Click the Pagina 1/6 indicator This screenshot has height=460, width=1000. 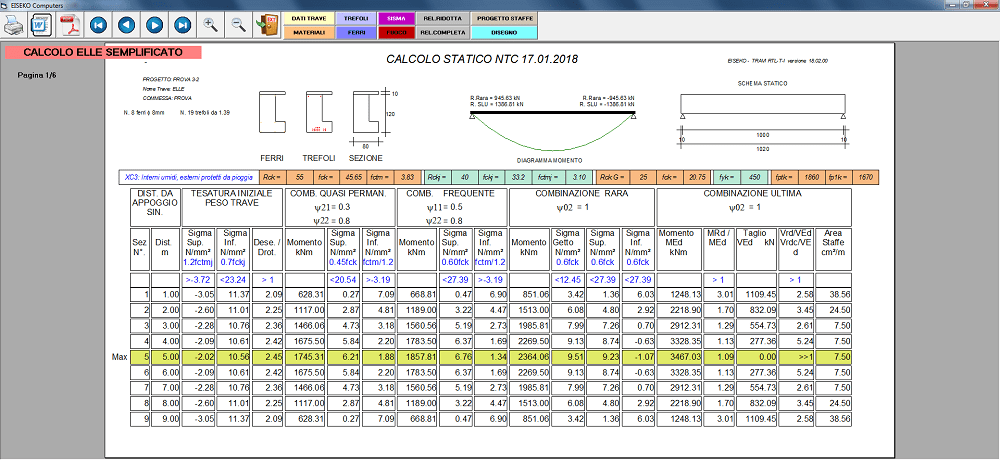(x=37, y=76)
